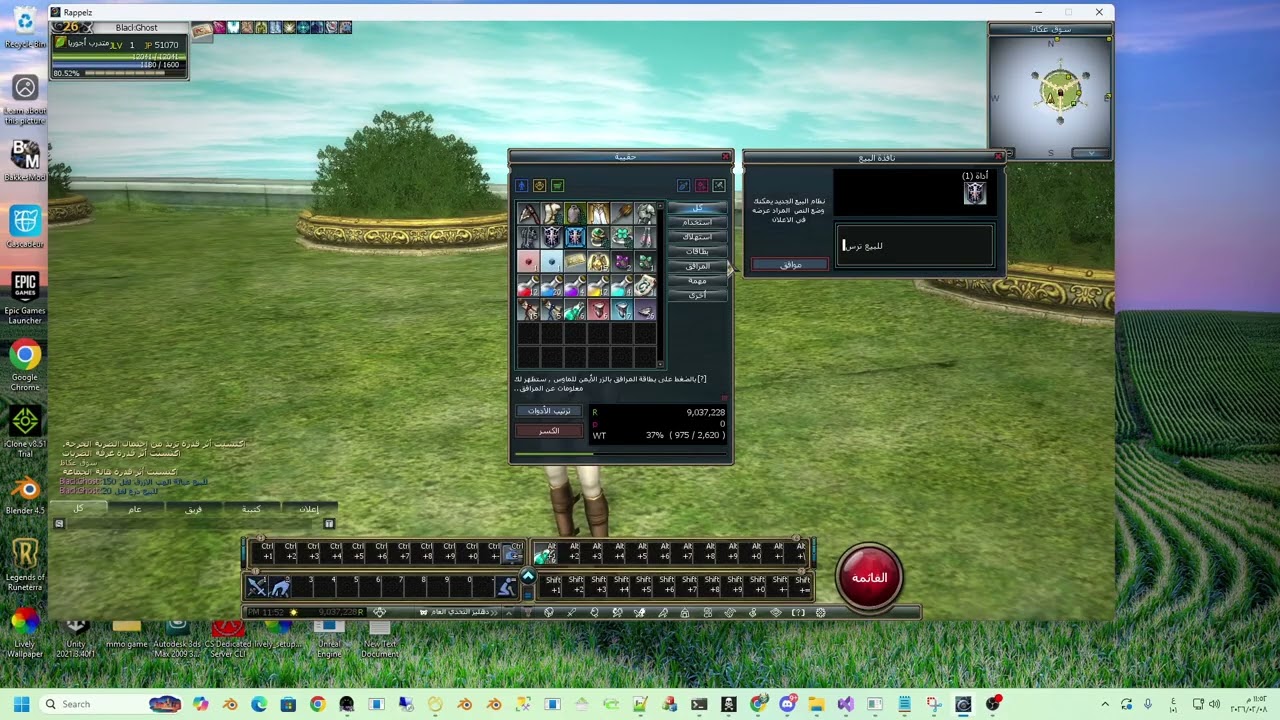Screen dimensions: 1280x720
Task: Select the استهلاك inventory filter tab
Action: pos(697,237)
